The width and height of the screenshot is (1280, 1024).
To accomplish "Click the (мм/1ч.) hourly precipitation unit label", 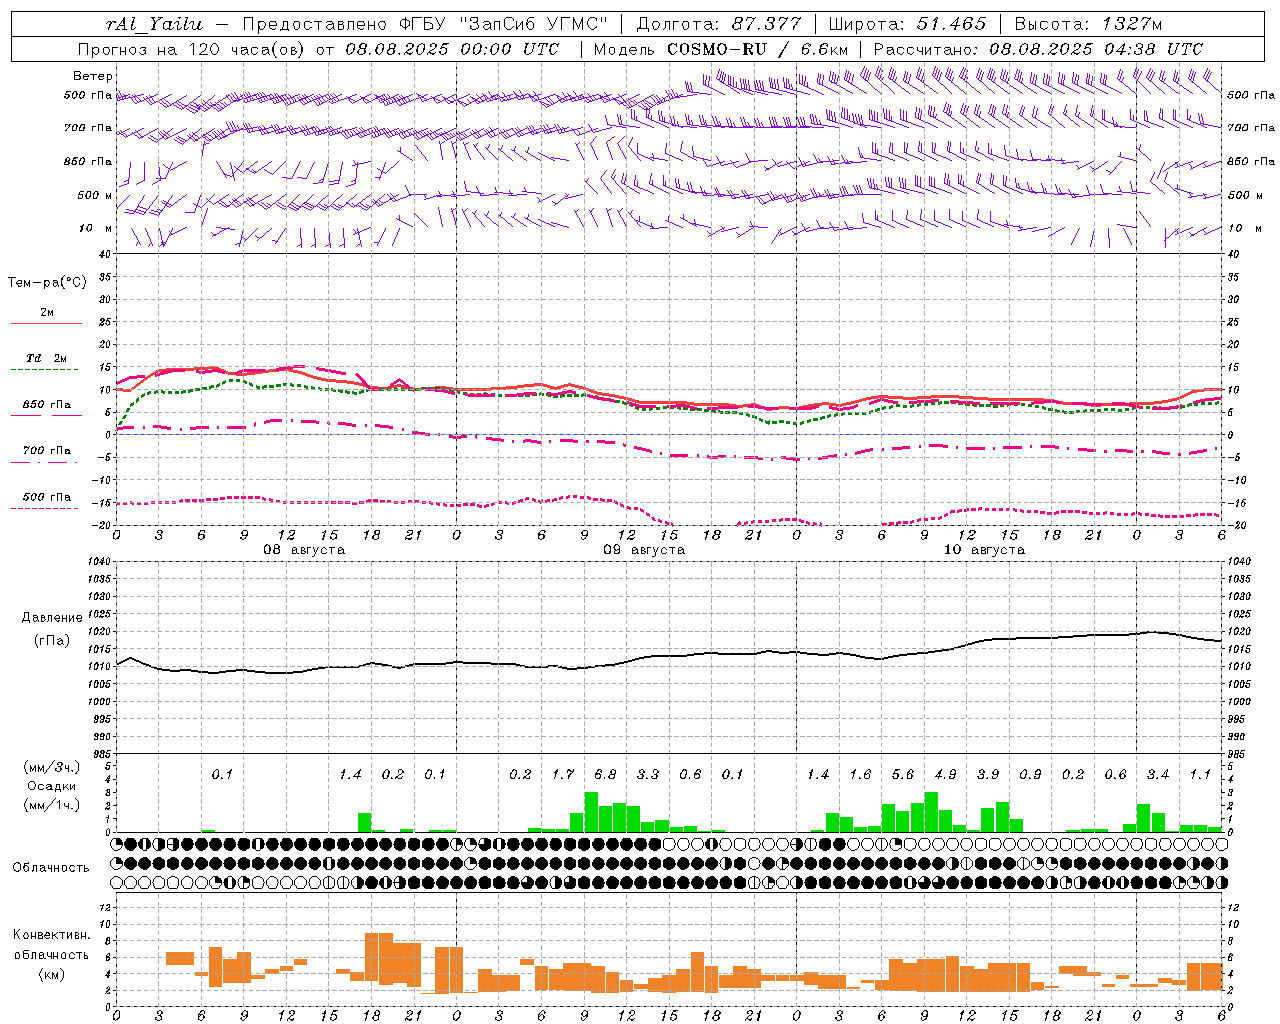I will [x=52, y=805].
